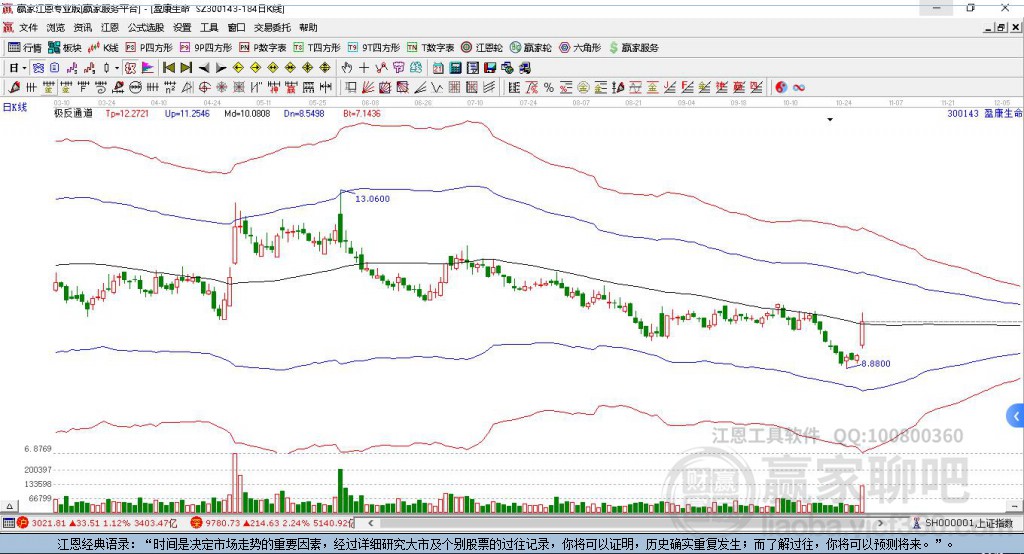
Task: Click the blue infinity loop icon
Action: click(799, 88)
